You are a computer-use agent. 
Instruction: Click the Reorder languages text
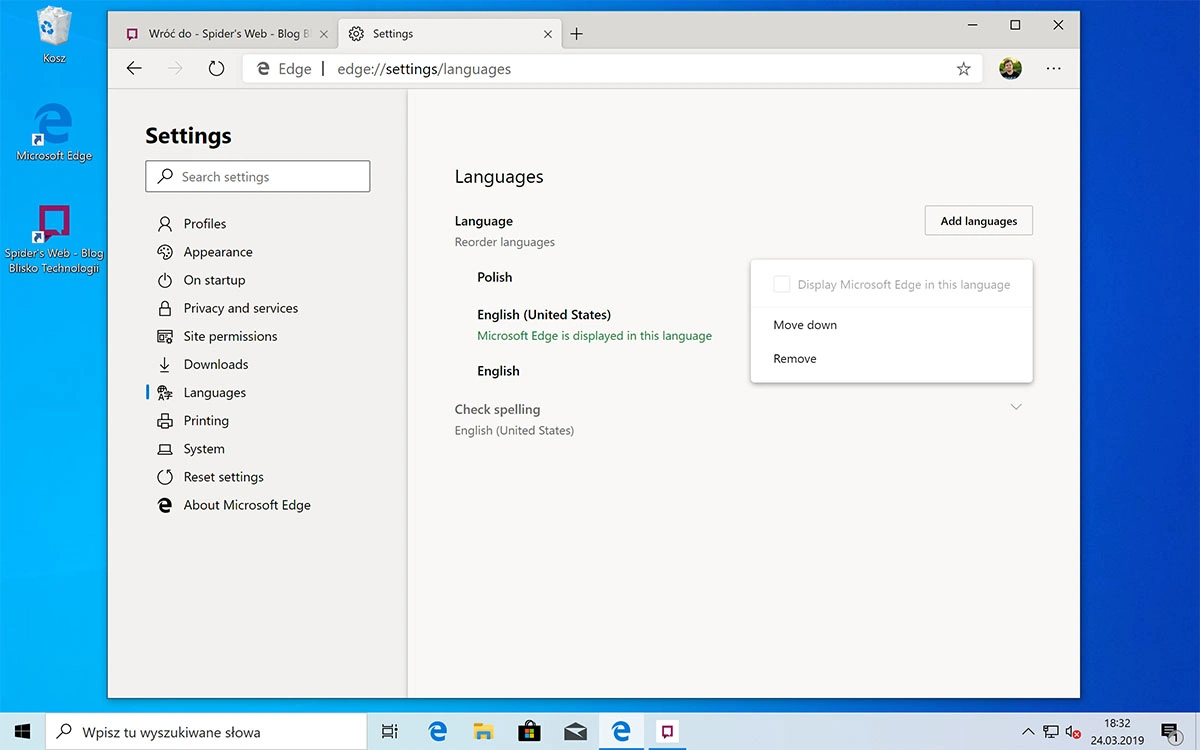coord(505,242)
